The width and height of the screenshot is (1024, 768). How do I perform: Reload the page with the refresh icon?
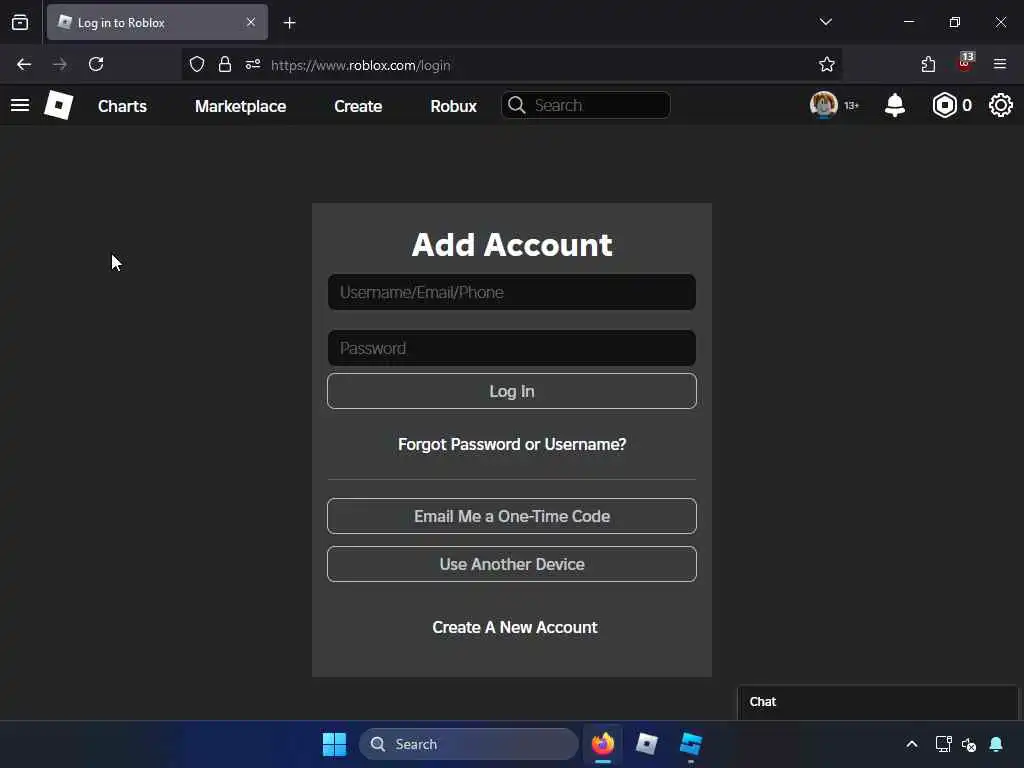point(96,64)
